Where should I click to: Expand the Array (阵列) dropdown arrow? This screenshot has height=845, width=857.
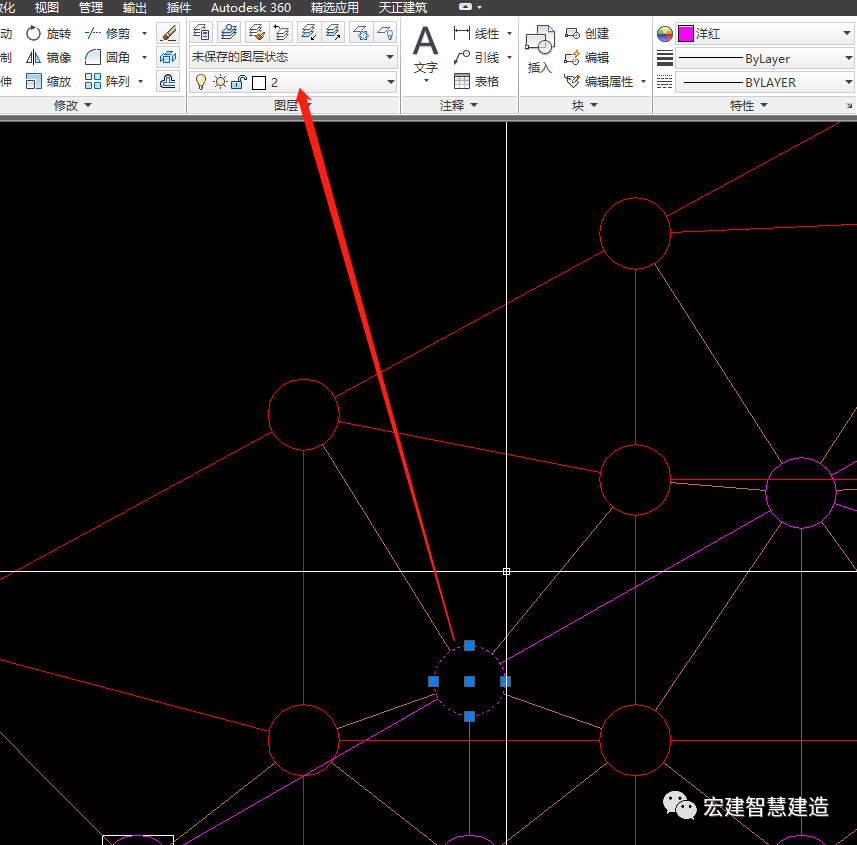pyautogui.click(x=140, y=81)
